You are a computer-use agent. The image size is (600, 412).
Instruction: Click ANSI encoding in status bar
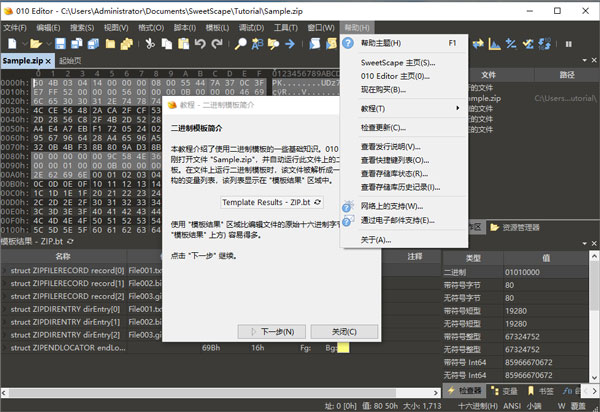[512, 405]
